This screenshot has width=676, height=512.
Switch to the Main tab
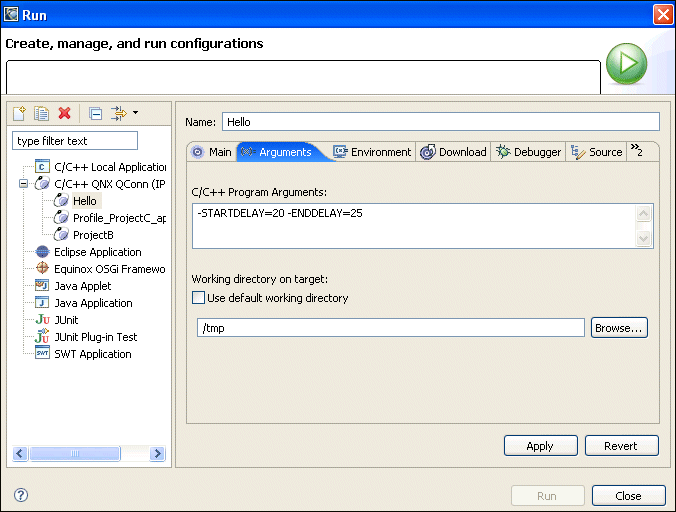(x=211, y=152)
